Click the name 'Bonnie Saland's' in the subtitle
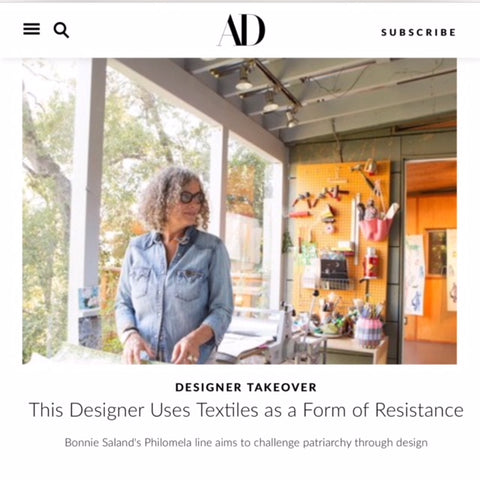The height and width of the screenshot is (480, 480). point(103,443)
